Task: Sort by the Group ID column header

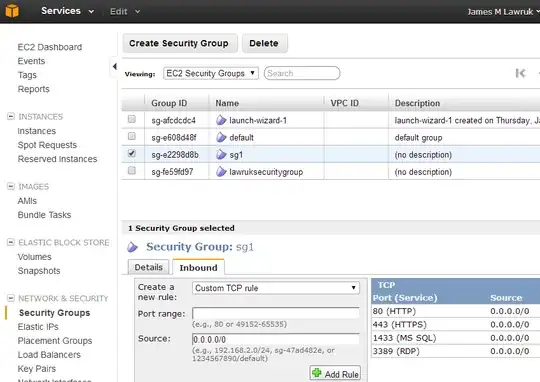Action: coord(169,103)
